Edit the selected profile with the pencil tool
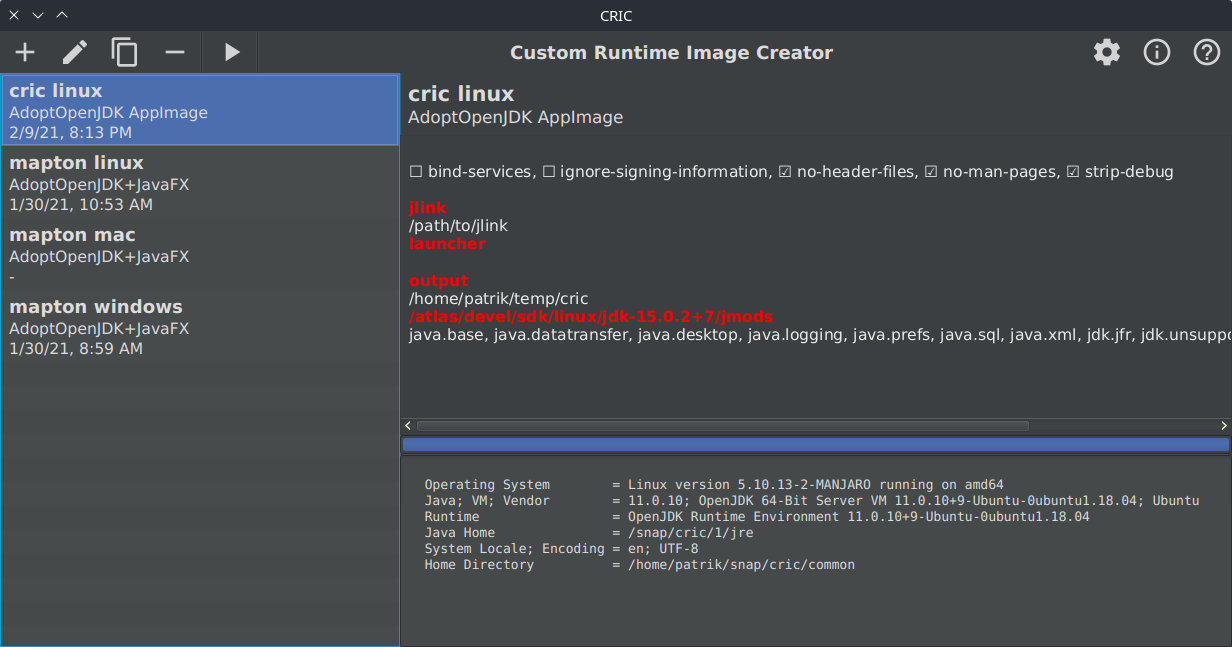1232x647 pixels. (74, 52)
